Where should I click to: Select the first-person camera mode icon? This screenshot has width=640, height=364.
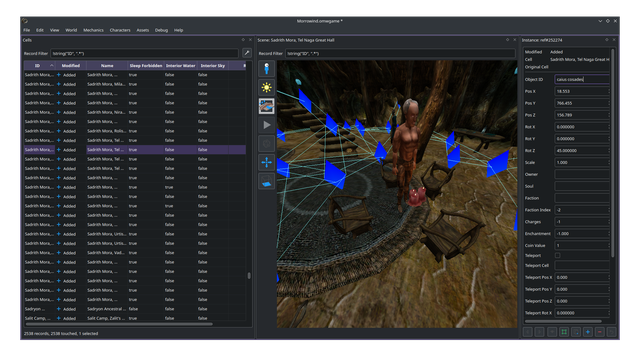click(267, 69)
